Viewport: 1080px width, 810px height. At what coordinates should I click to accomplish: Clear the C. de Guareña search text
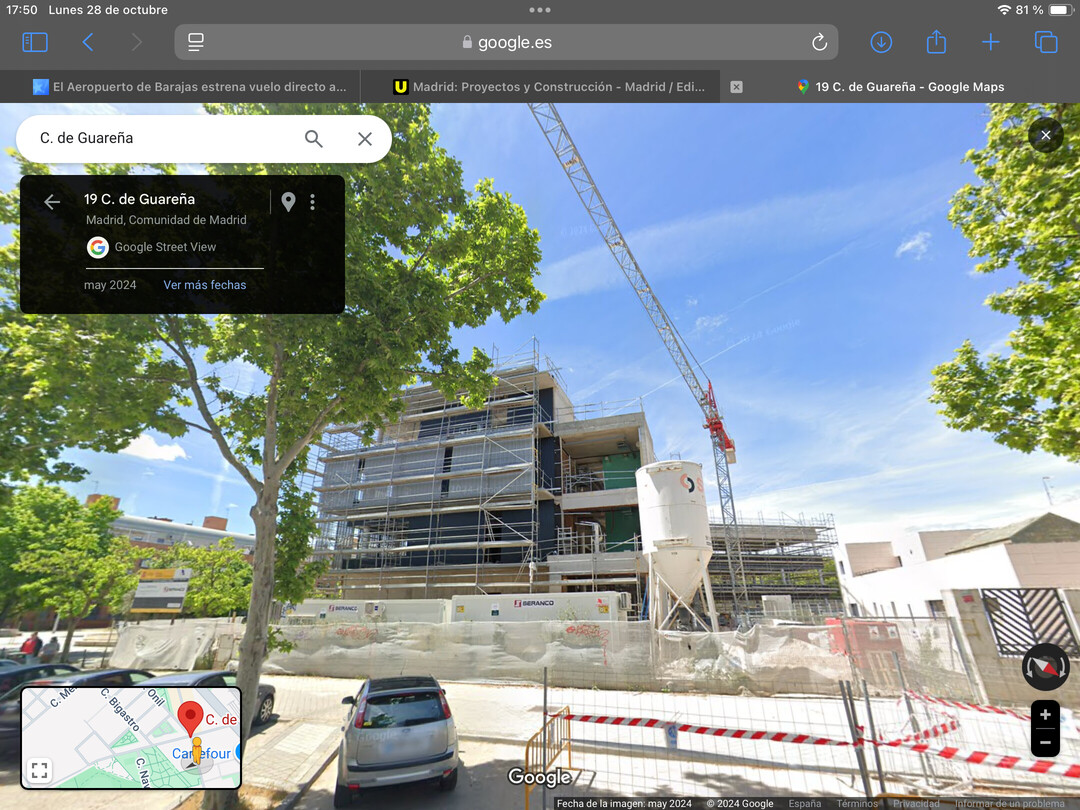tap(365, 138)
